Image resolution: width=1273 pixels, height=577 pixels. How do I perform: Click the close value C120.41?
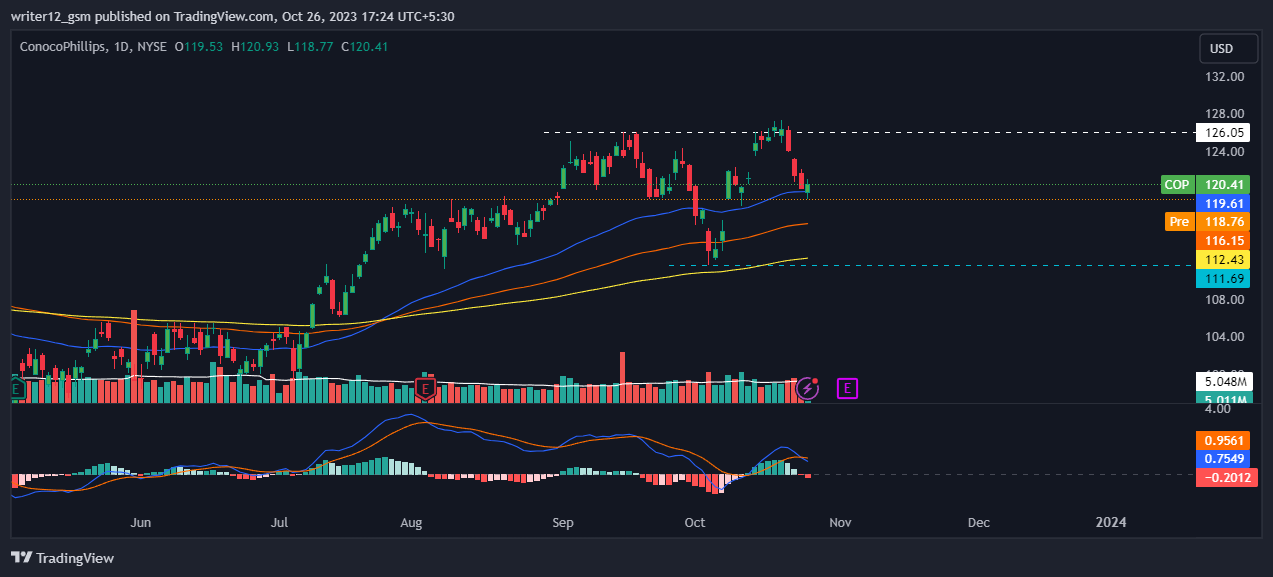point(365,46)
